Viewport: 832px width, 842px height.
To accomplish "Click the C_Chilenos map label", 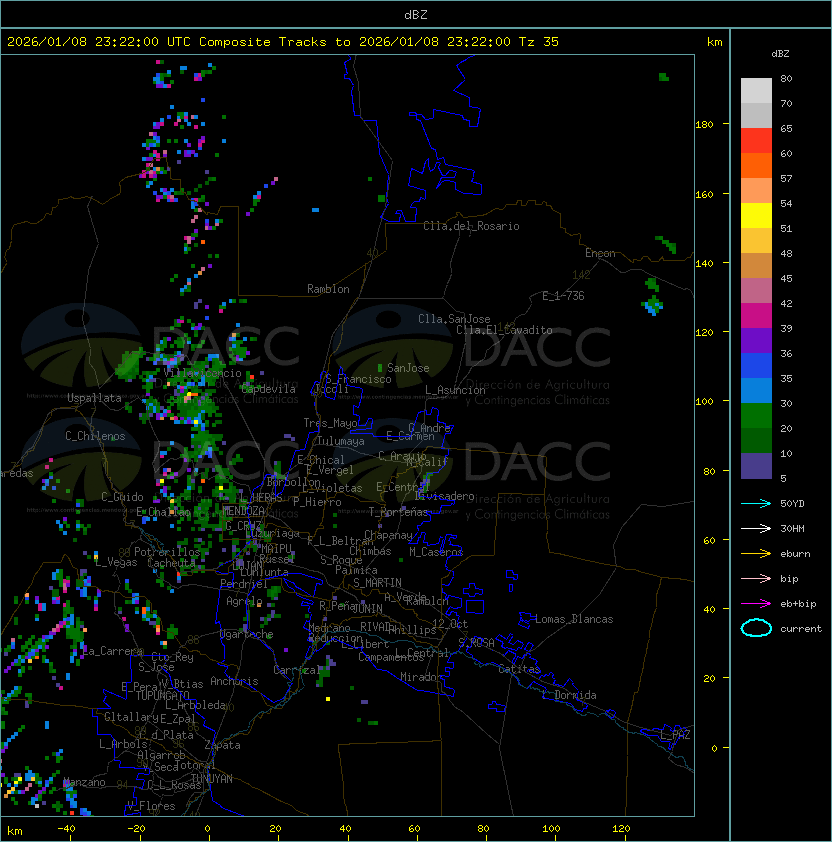I will pyautogui.click(x=95, y=436).
